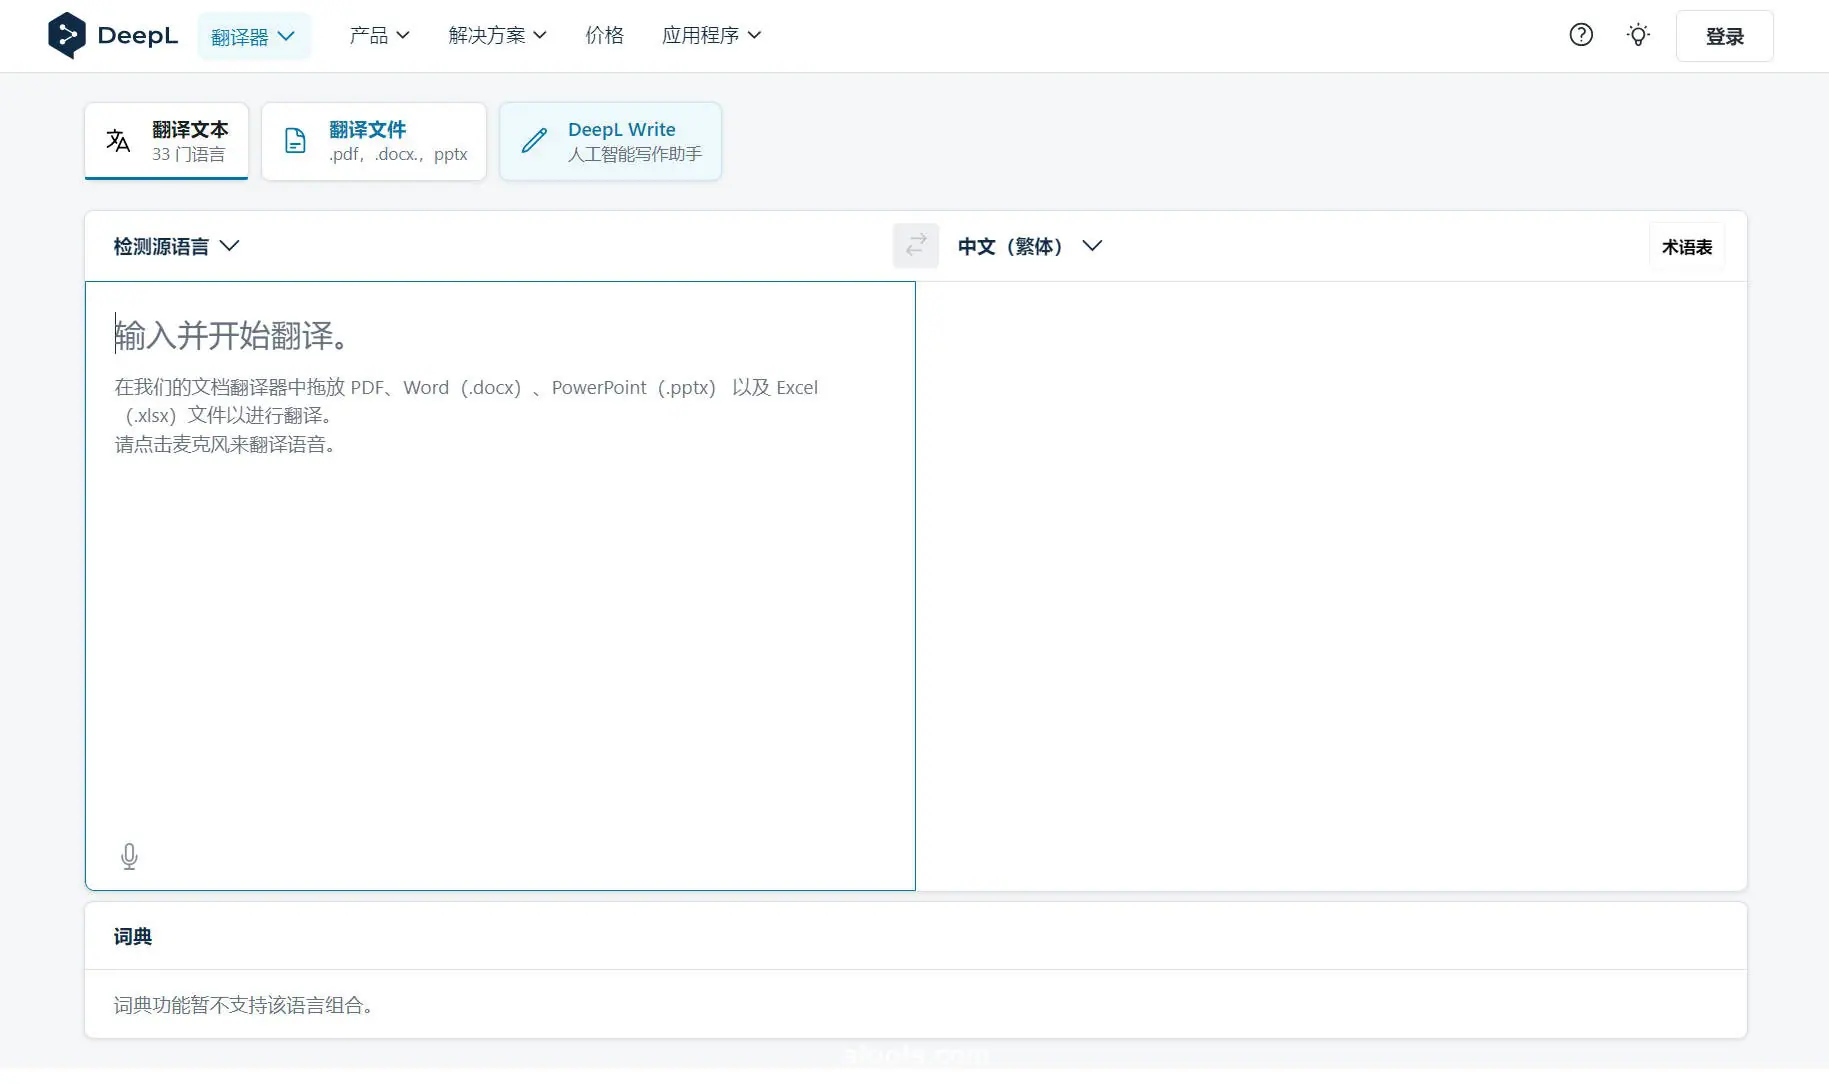The width and height of the screenshot is (1829, 1084).
Task: Click the microphone icon for voice input
Action: click(129, 856)
